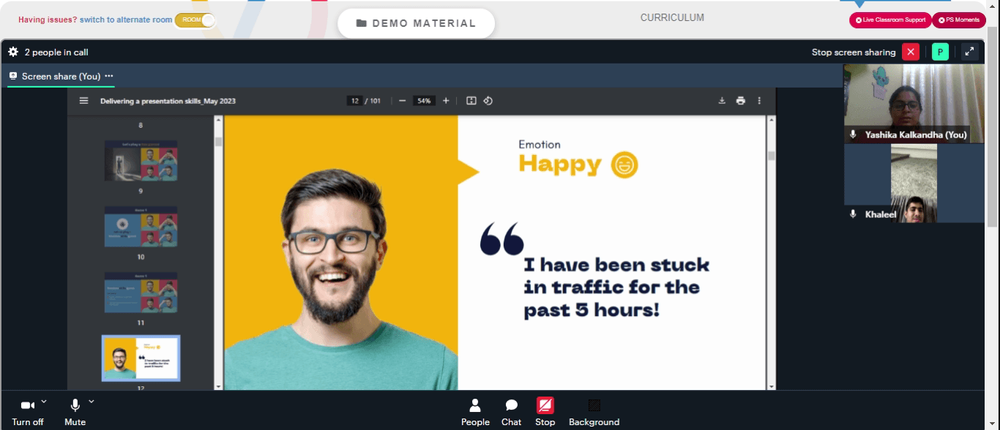Click Live Classroom Support button
The height and width of the screenshot is (430, 1000).
pos(890,20)
